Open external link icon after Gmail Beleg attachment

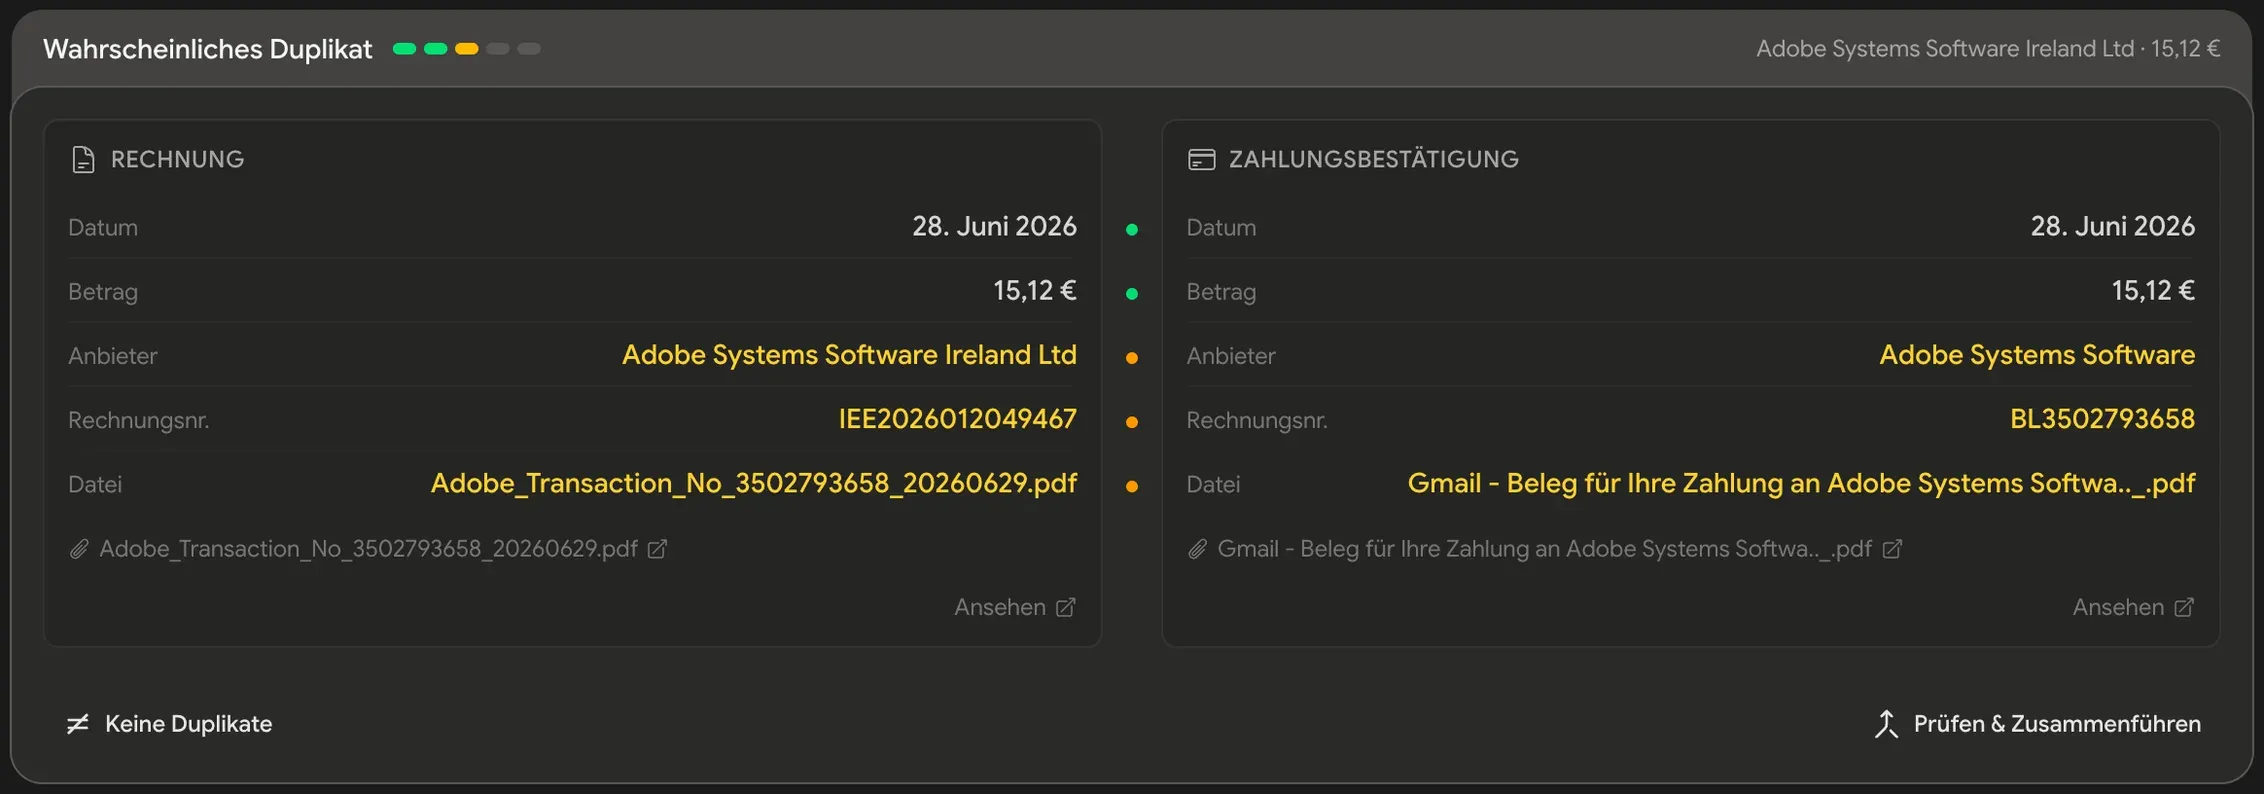pyautogui.click(x=1892, y=549)
